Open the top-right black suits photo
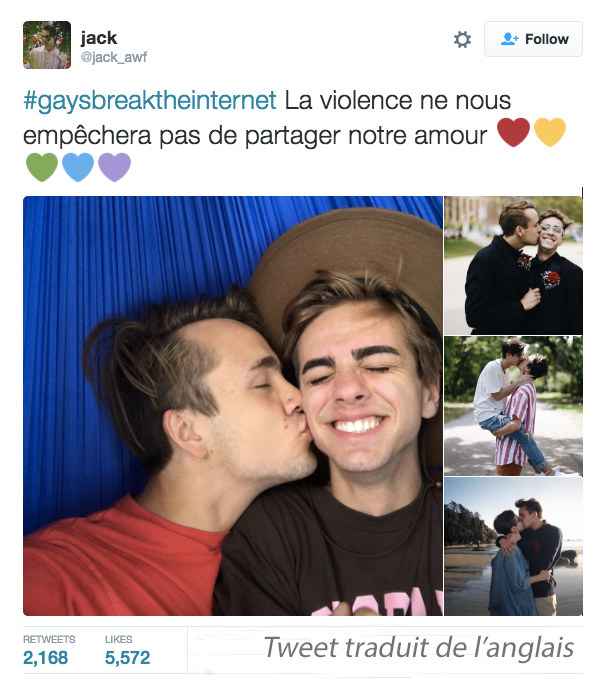Viewport: 610px width, 679px height. [x=513, y=265]
